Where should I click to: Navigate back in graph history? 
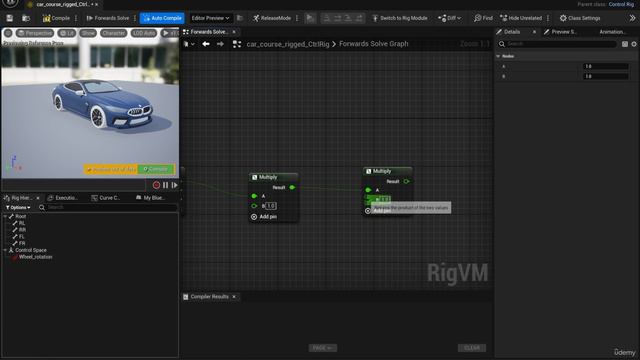coord(206,44)
